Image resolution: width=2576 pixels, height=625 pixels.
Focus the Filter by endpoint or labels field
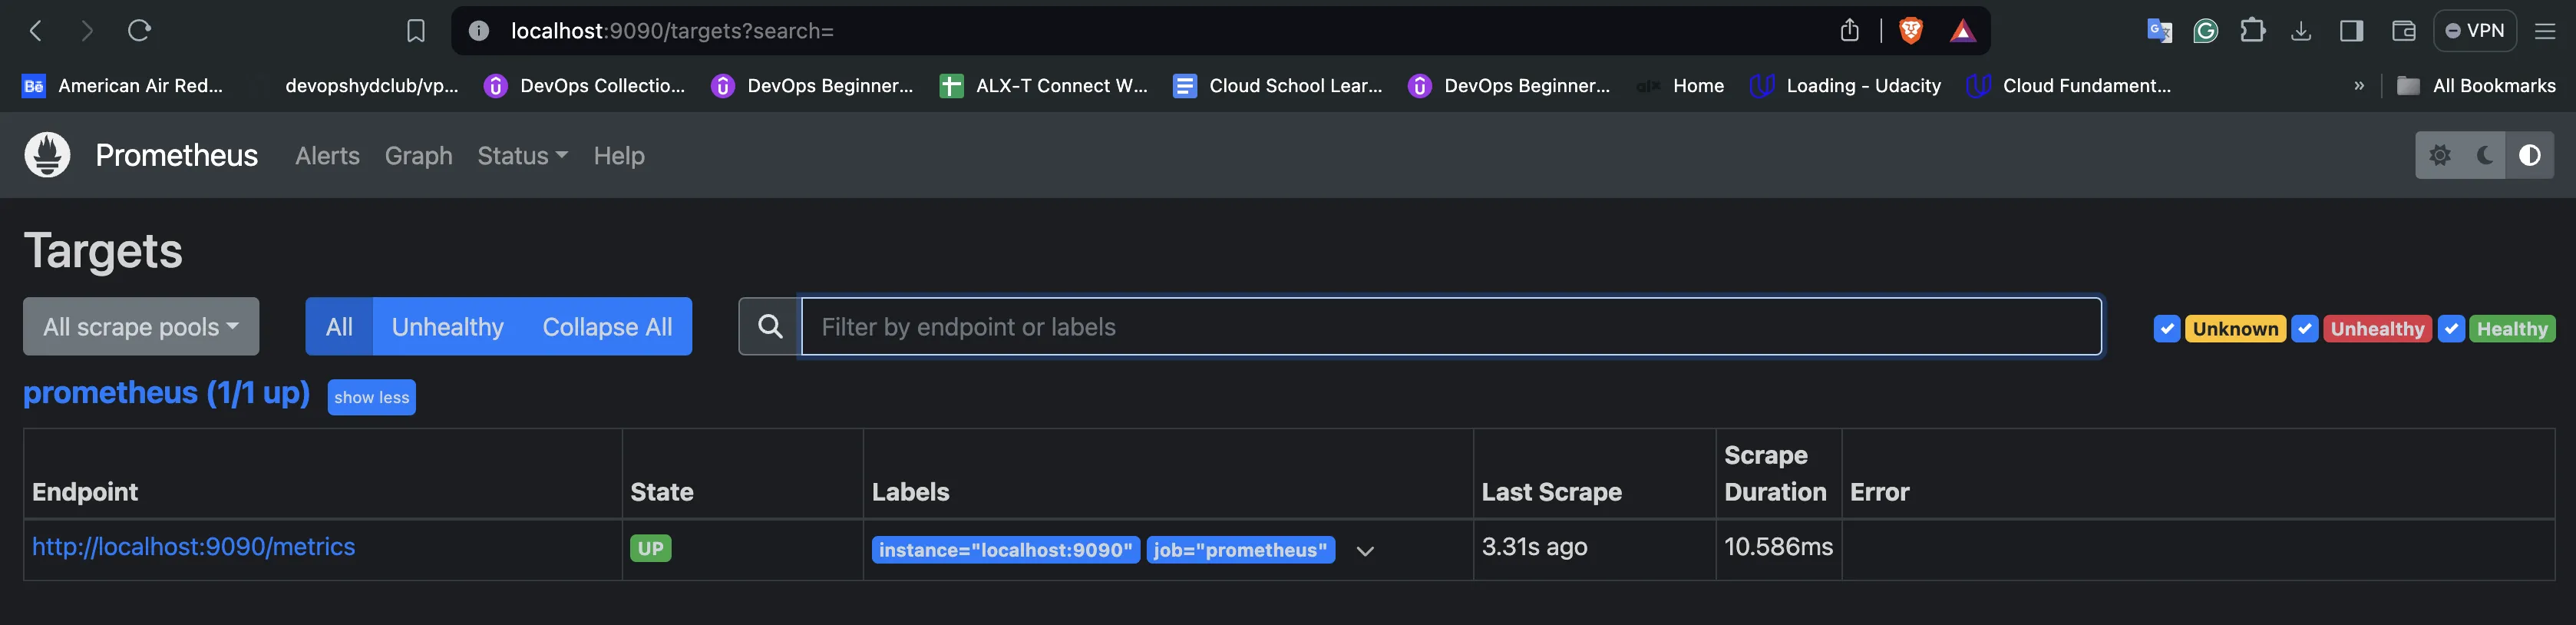click(x=1451, y=326)
